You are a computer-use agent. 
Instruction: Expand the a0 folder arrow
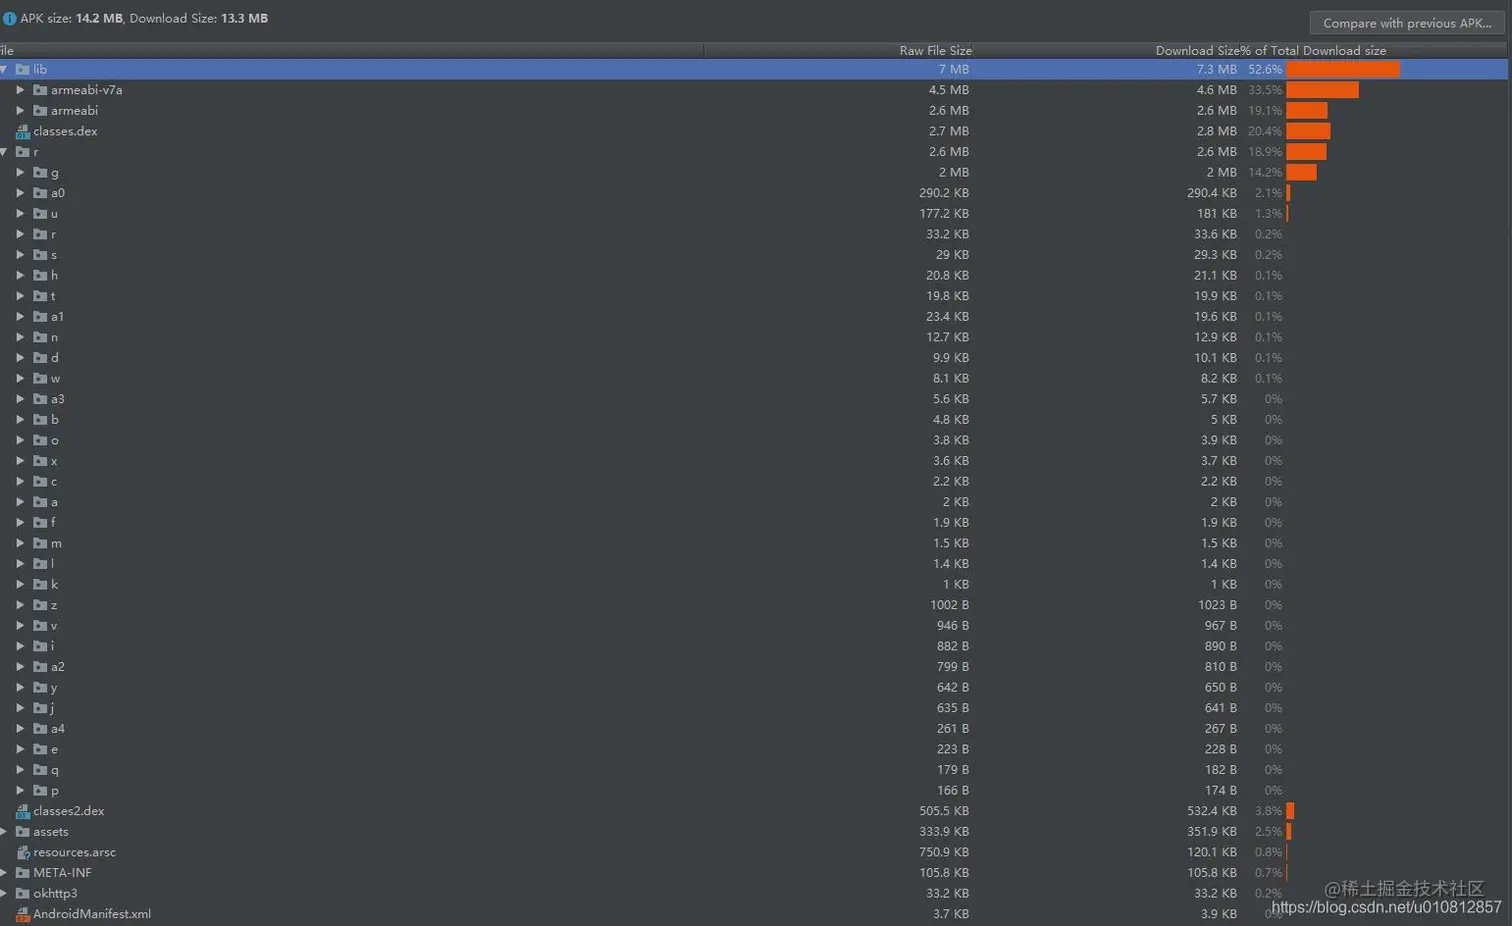pyautogui.click(x=20, y=193)
